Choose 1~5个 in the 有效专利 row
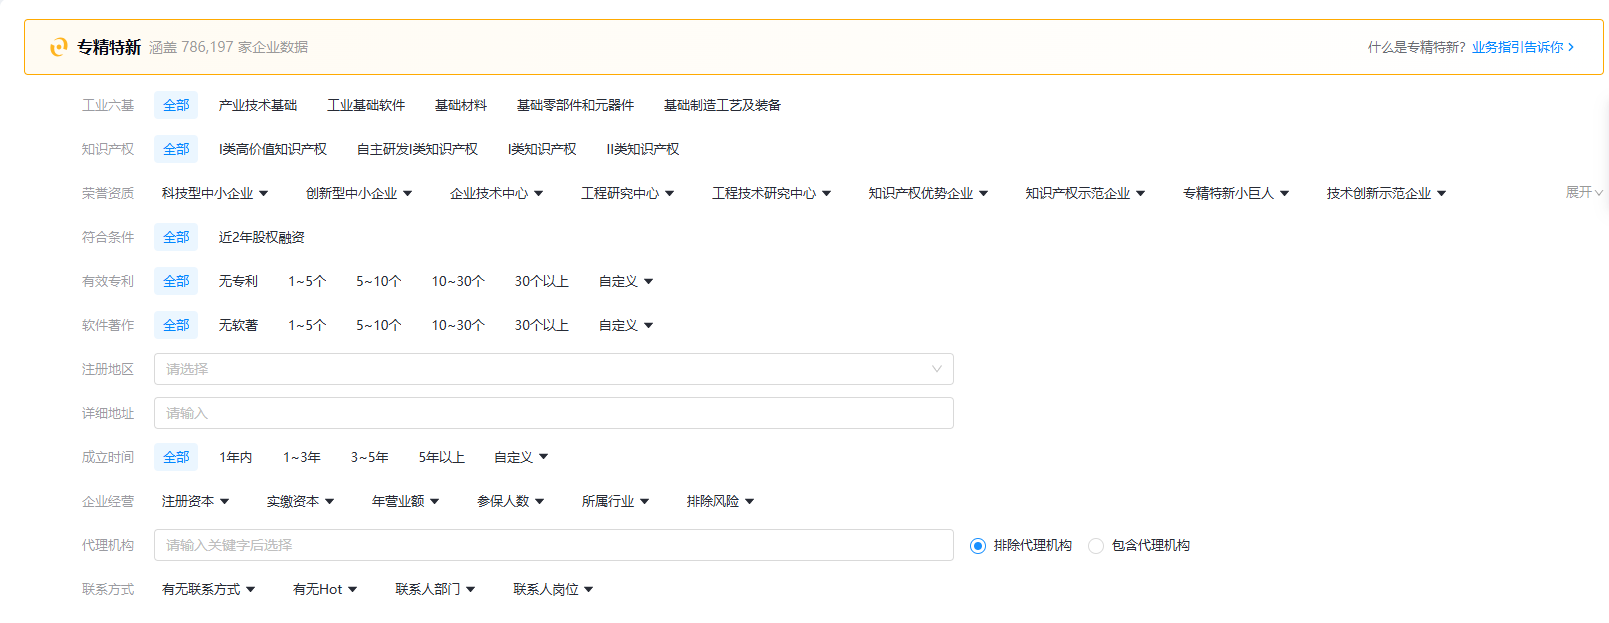1609x623 pixels. coord(307,281)
